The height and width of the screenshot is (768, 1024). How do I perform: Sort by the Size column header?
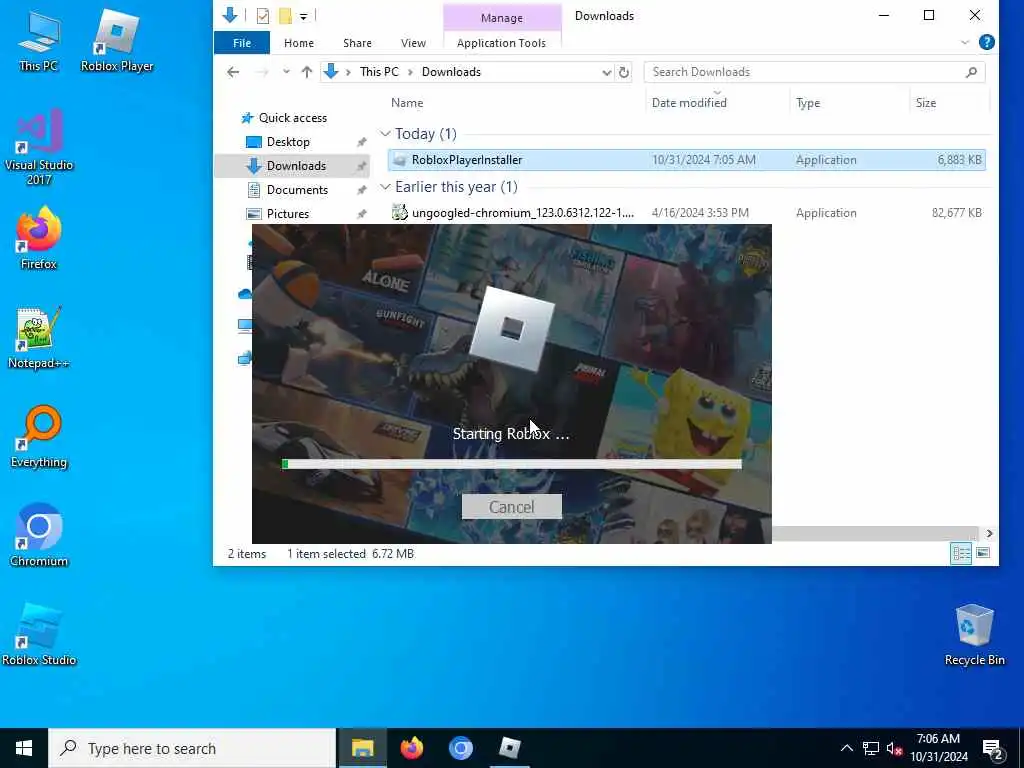925,103
